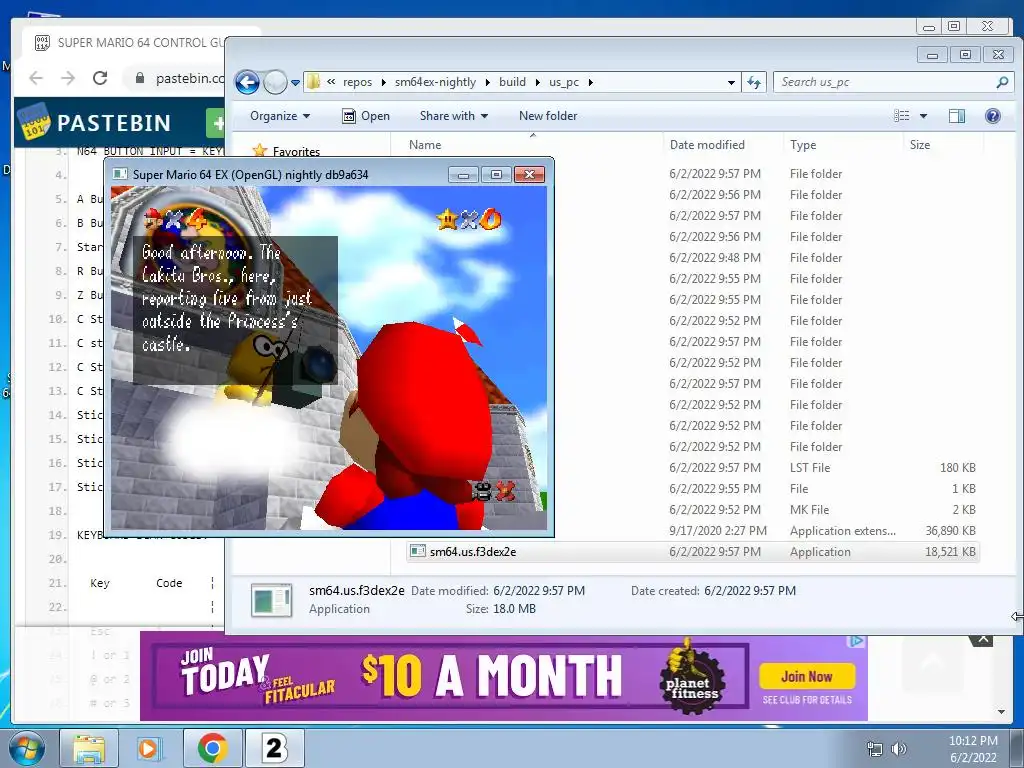The image size is (1024, 768).
Task: Click the Pastebin site lock icon
Action: click(140, 78)
